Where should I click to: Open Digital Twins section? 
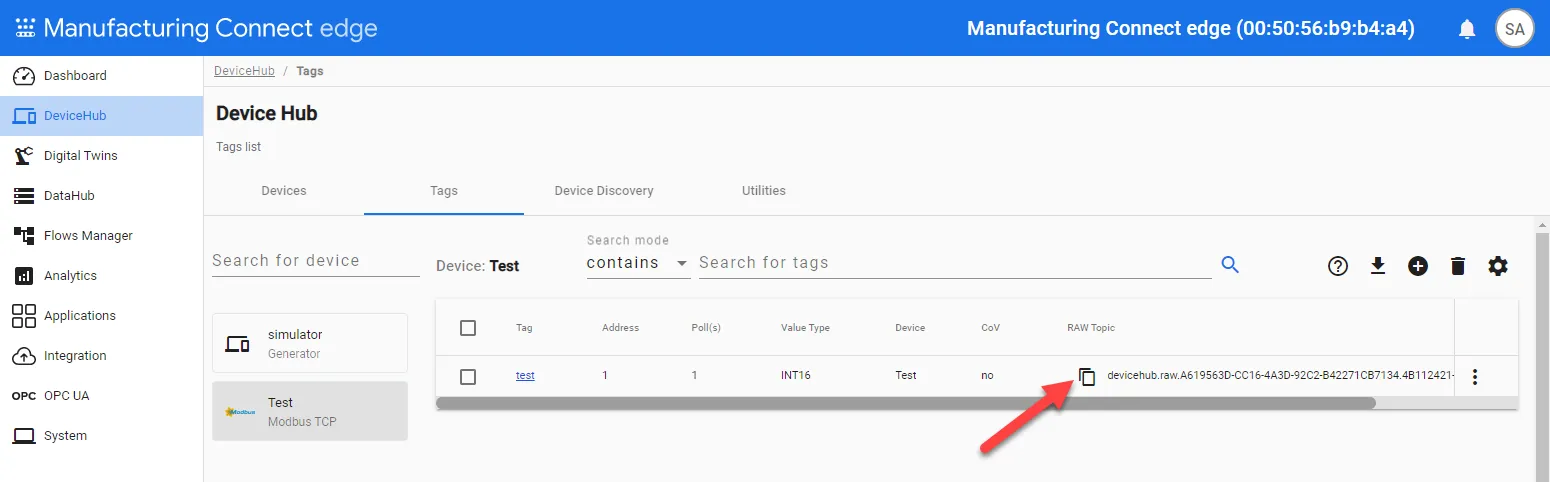click(101, 156)
